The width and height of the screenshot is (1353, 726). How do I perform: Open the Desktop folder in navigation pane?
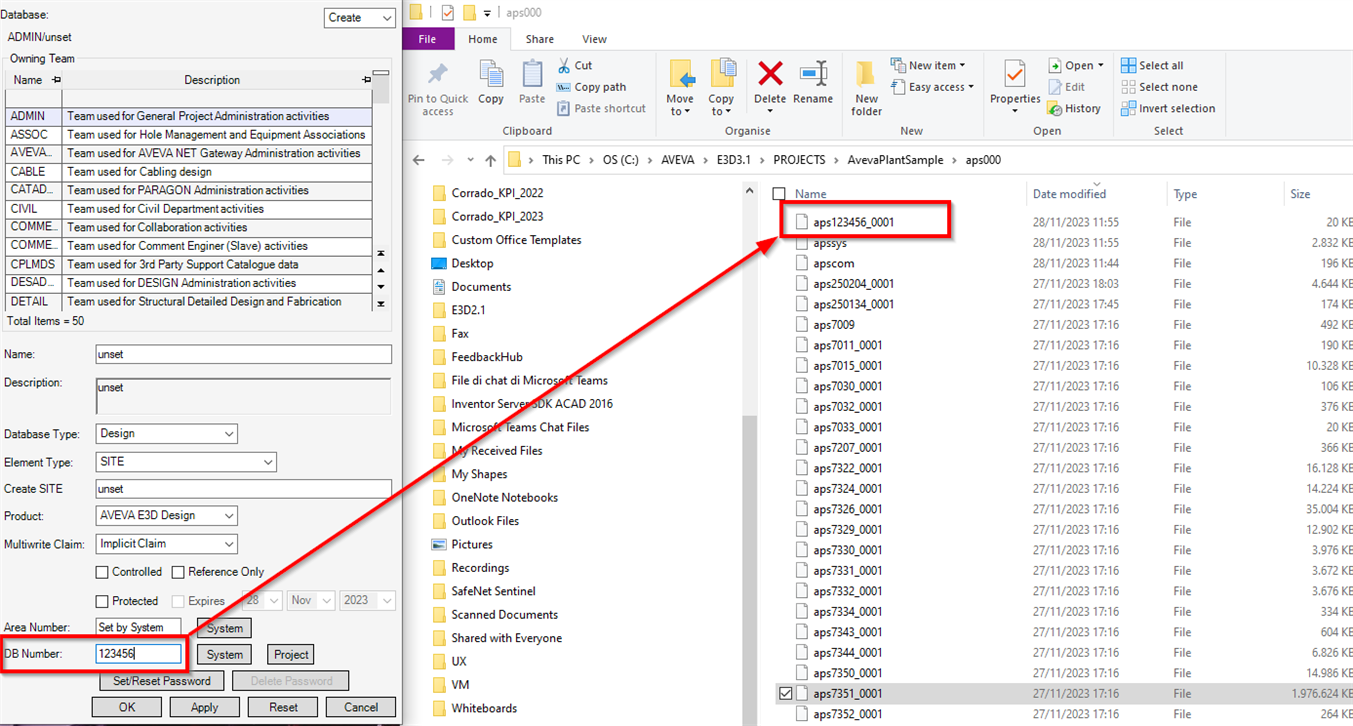pos(472,263)
